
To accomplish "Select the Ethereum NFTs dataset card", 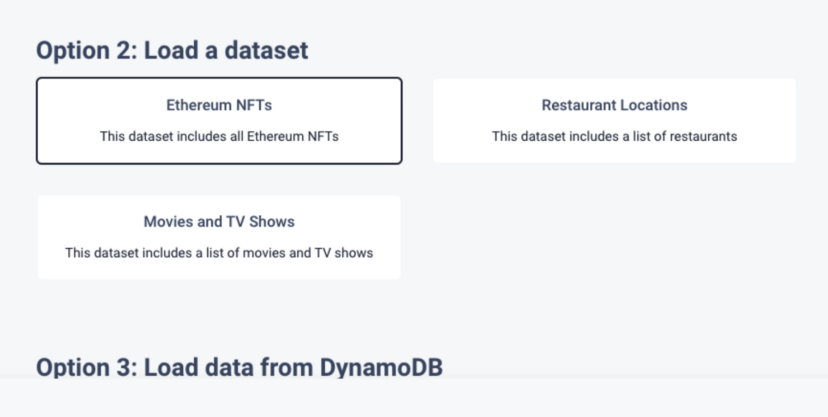I will click(219, 120).
